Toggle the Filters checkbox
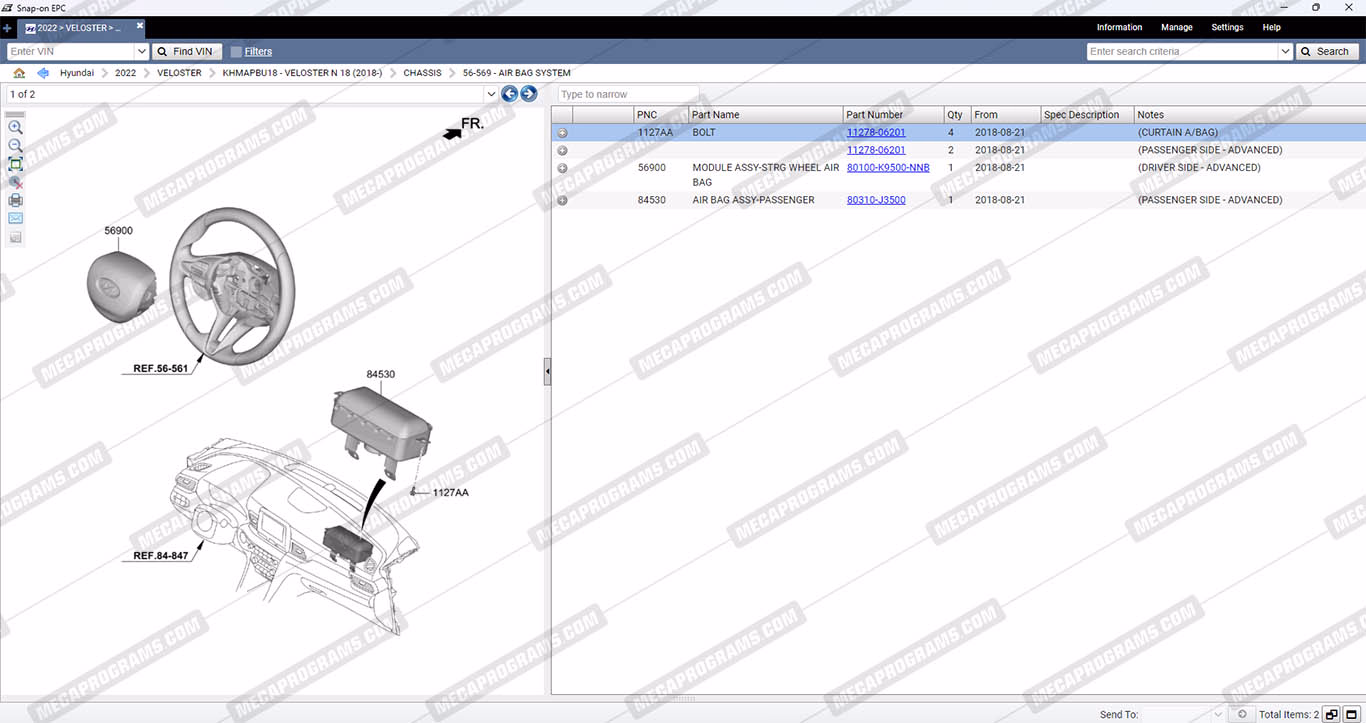Viewport: 1366px width, 723px height. click(236, 52)
